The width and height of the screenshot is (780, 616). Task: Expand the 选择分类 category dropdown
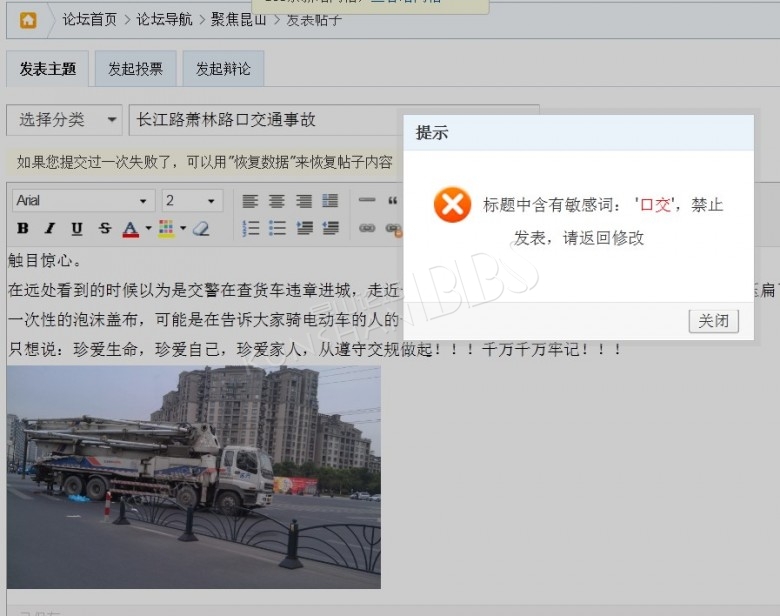[64, 120]
